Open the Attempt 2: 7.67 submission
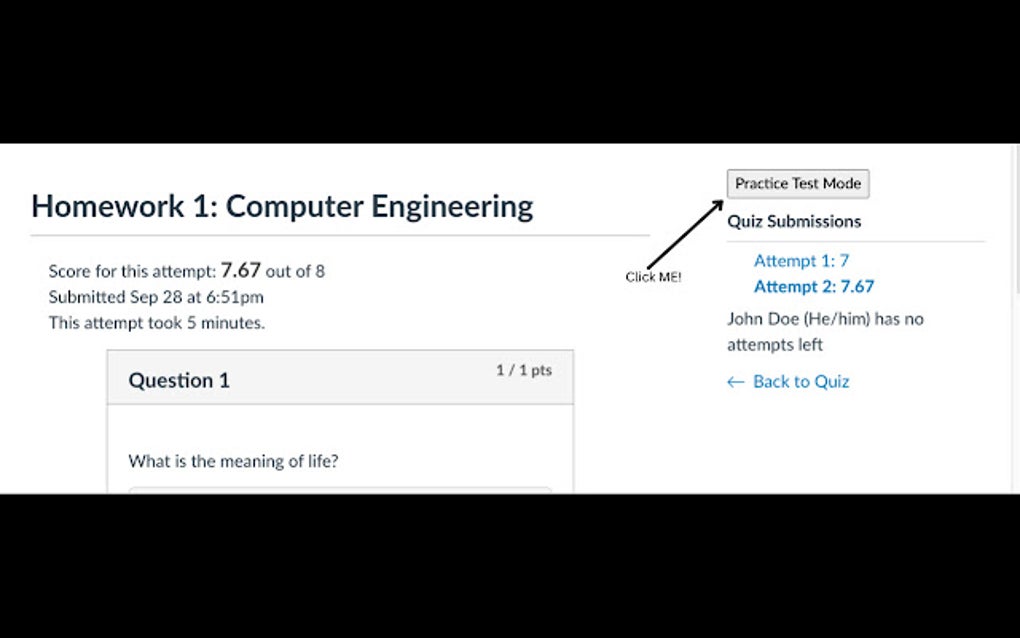1020x638 pixels. tap(813, 286)
